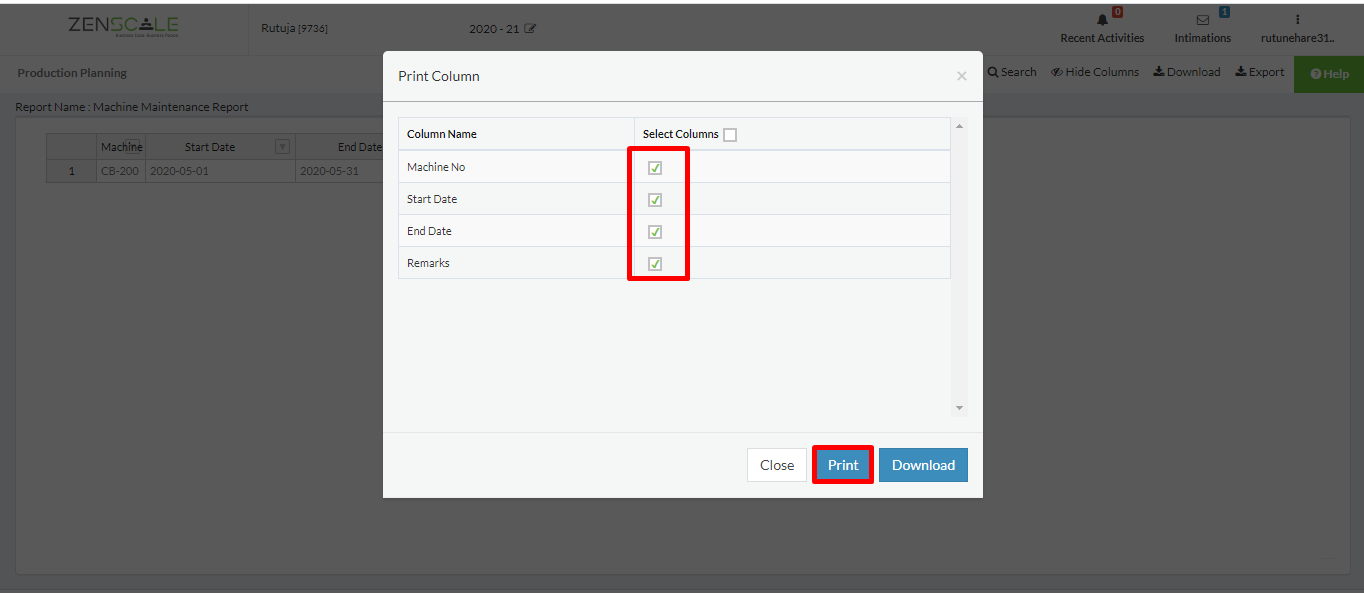Click the Search toolbar option
Viewport: 1364px width, 593px height.
pyautogui.click(x=1012, y=72)
